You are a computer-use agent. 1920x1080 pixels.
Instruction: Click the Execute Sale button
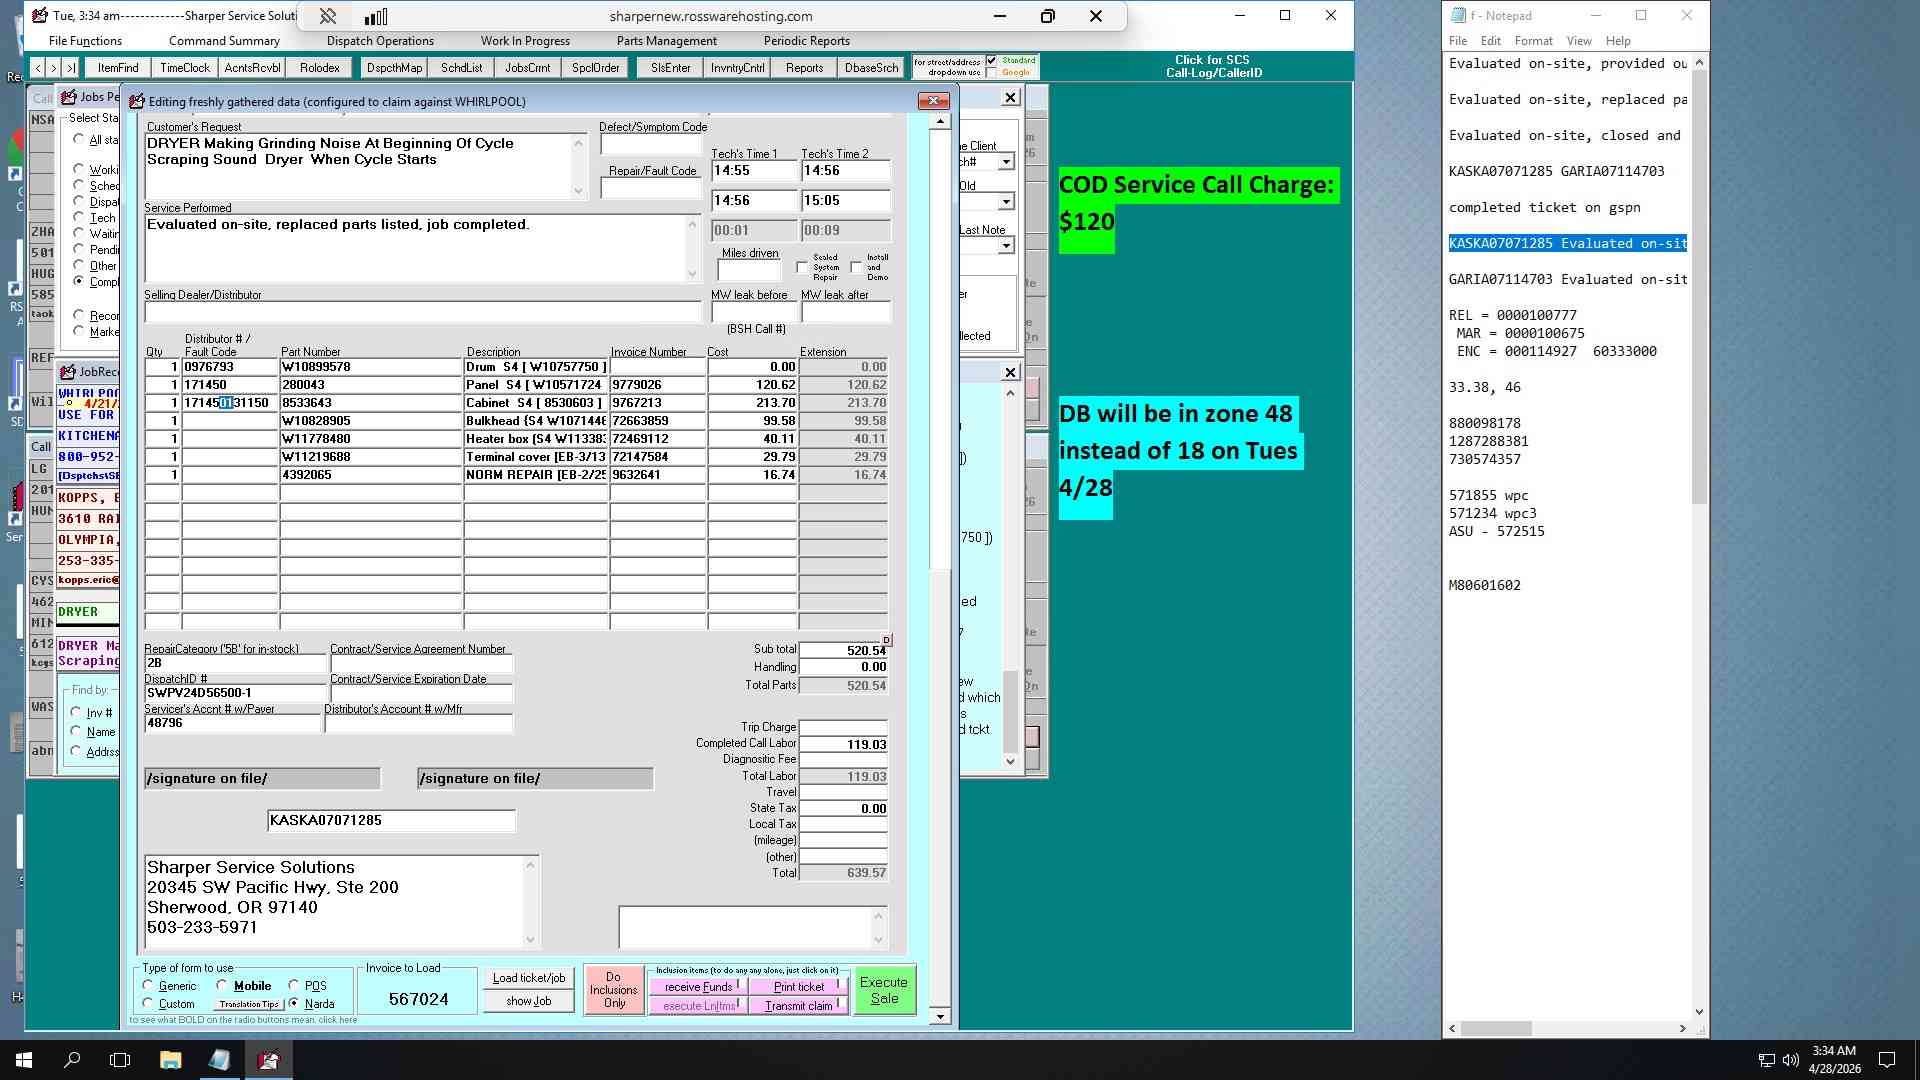pyautogui.click(x=884, y=990)
